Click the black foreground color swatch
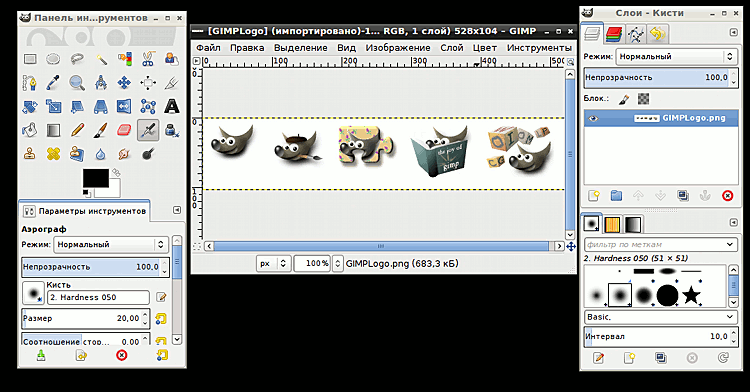The image size is (750, 392). [96, 178]
